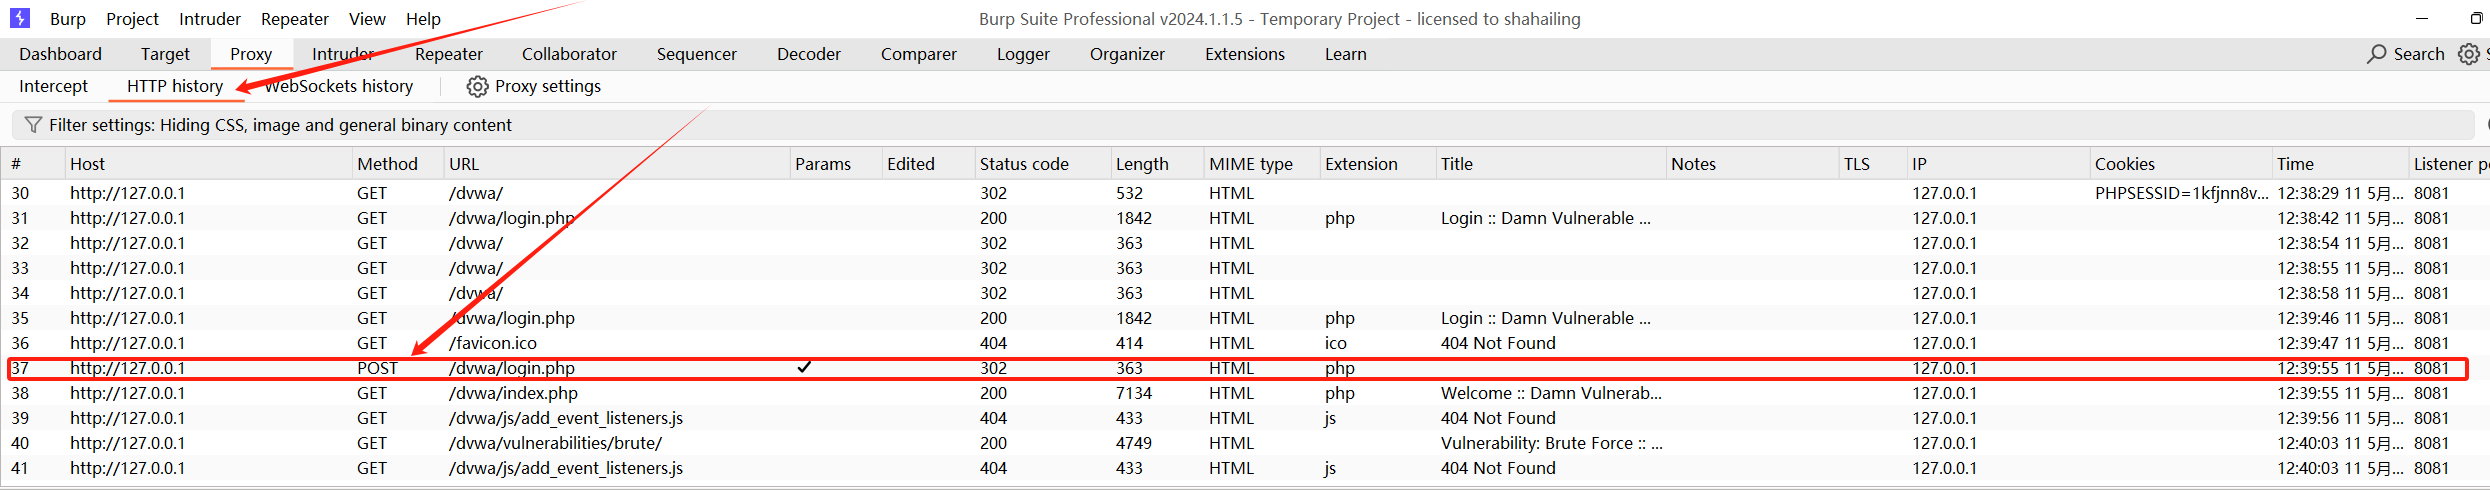Open the Organizer tab
Viewport: 2490px width, 490px height.
point(1127,54)
